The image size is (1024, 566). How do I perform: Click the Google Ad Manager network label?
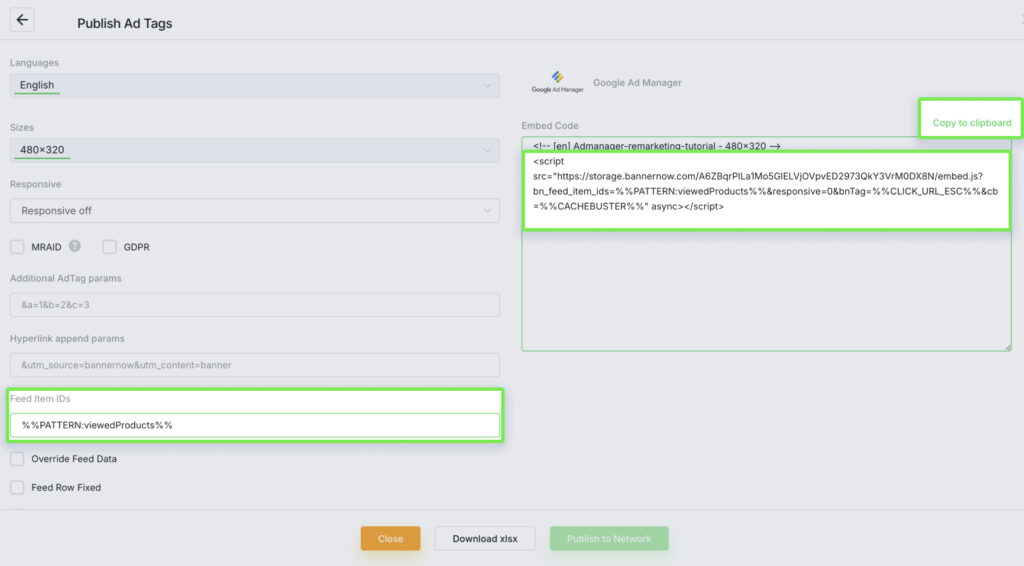(637, 83)
